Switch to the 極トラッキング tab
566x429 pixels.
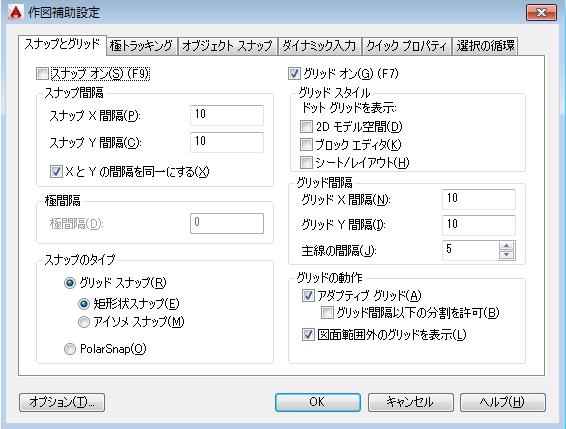142,46
